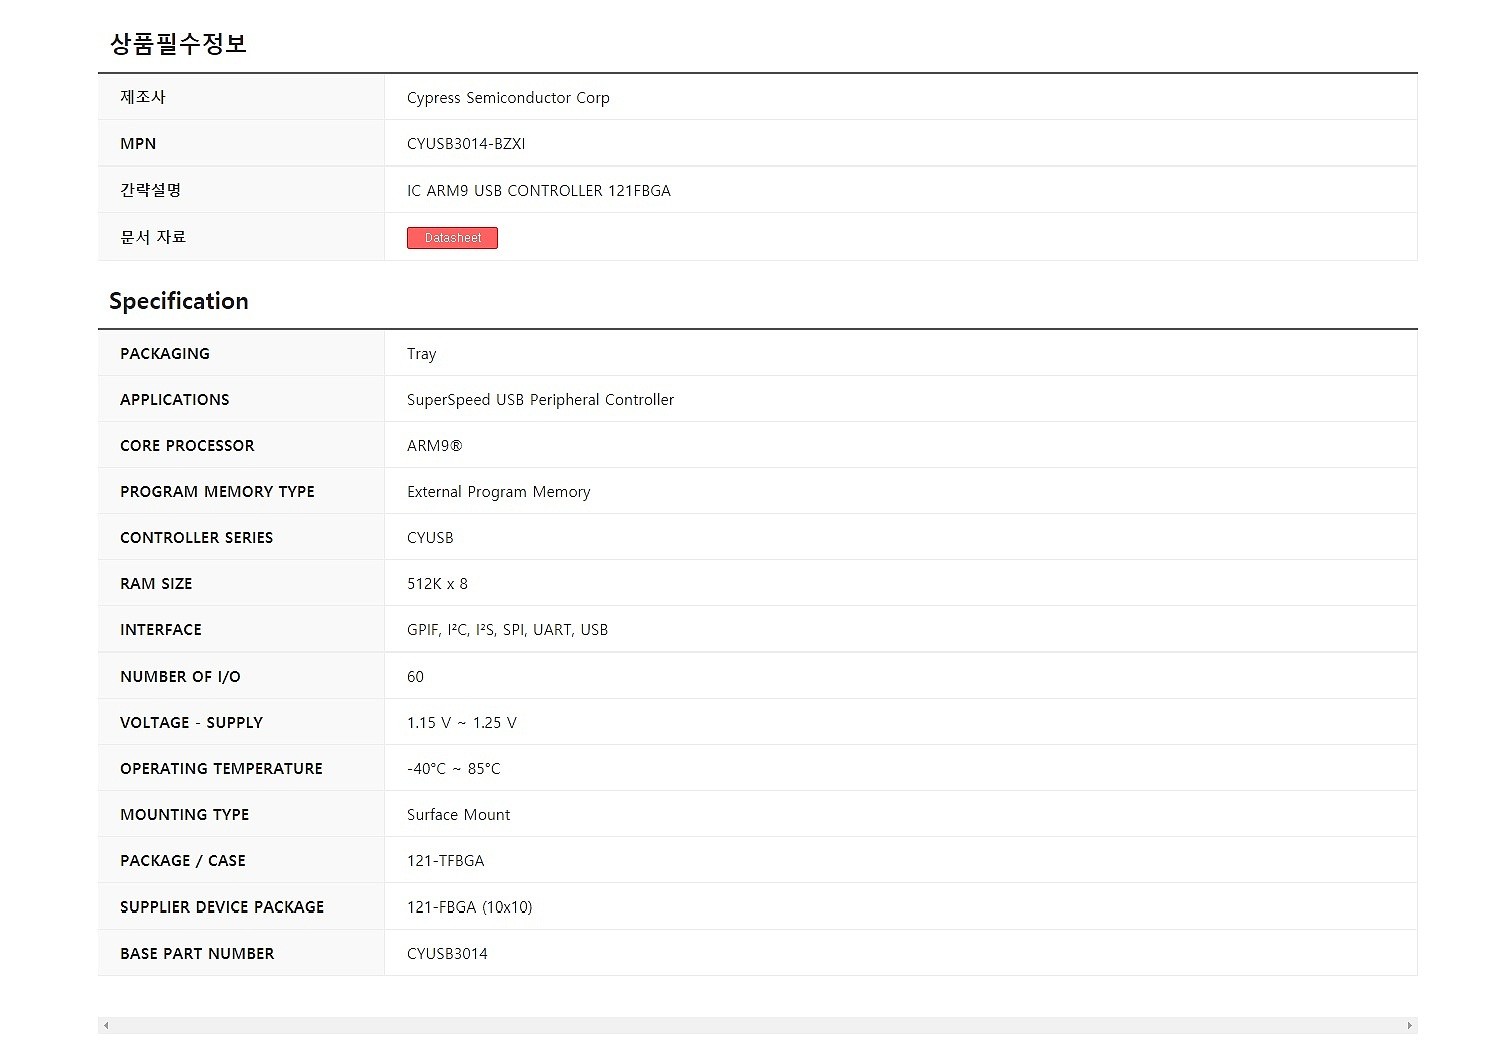Screen dimensions: 1489x1049
Task: Select the I/O count value 60
Action: tap(415, 677)
